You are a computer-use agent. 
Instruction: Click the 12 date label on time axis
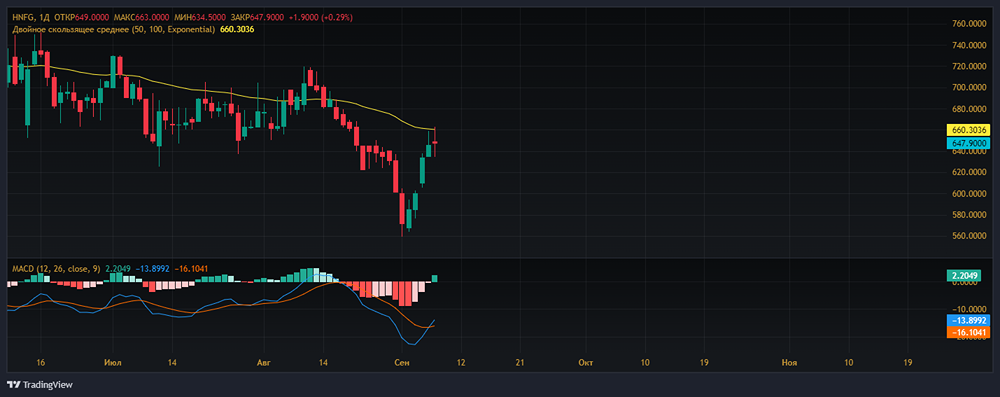click(461, 362)
